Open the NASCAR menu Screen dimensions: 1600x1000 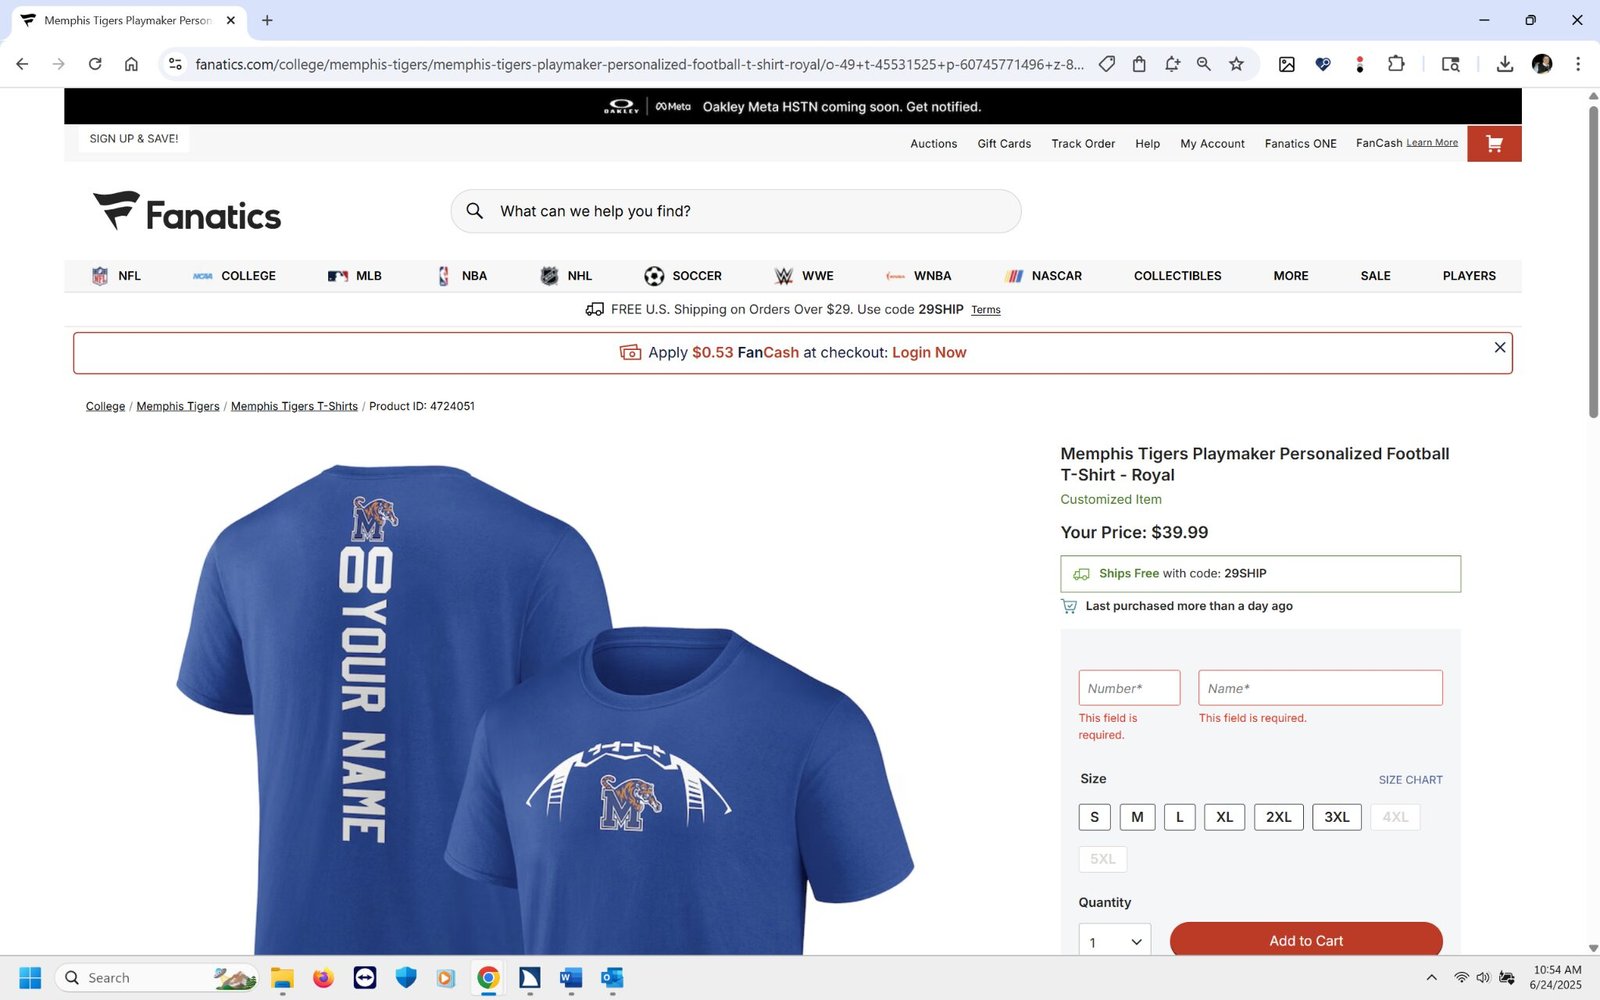point(1043,276)
